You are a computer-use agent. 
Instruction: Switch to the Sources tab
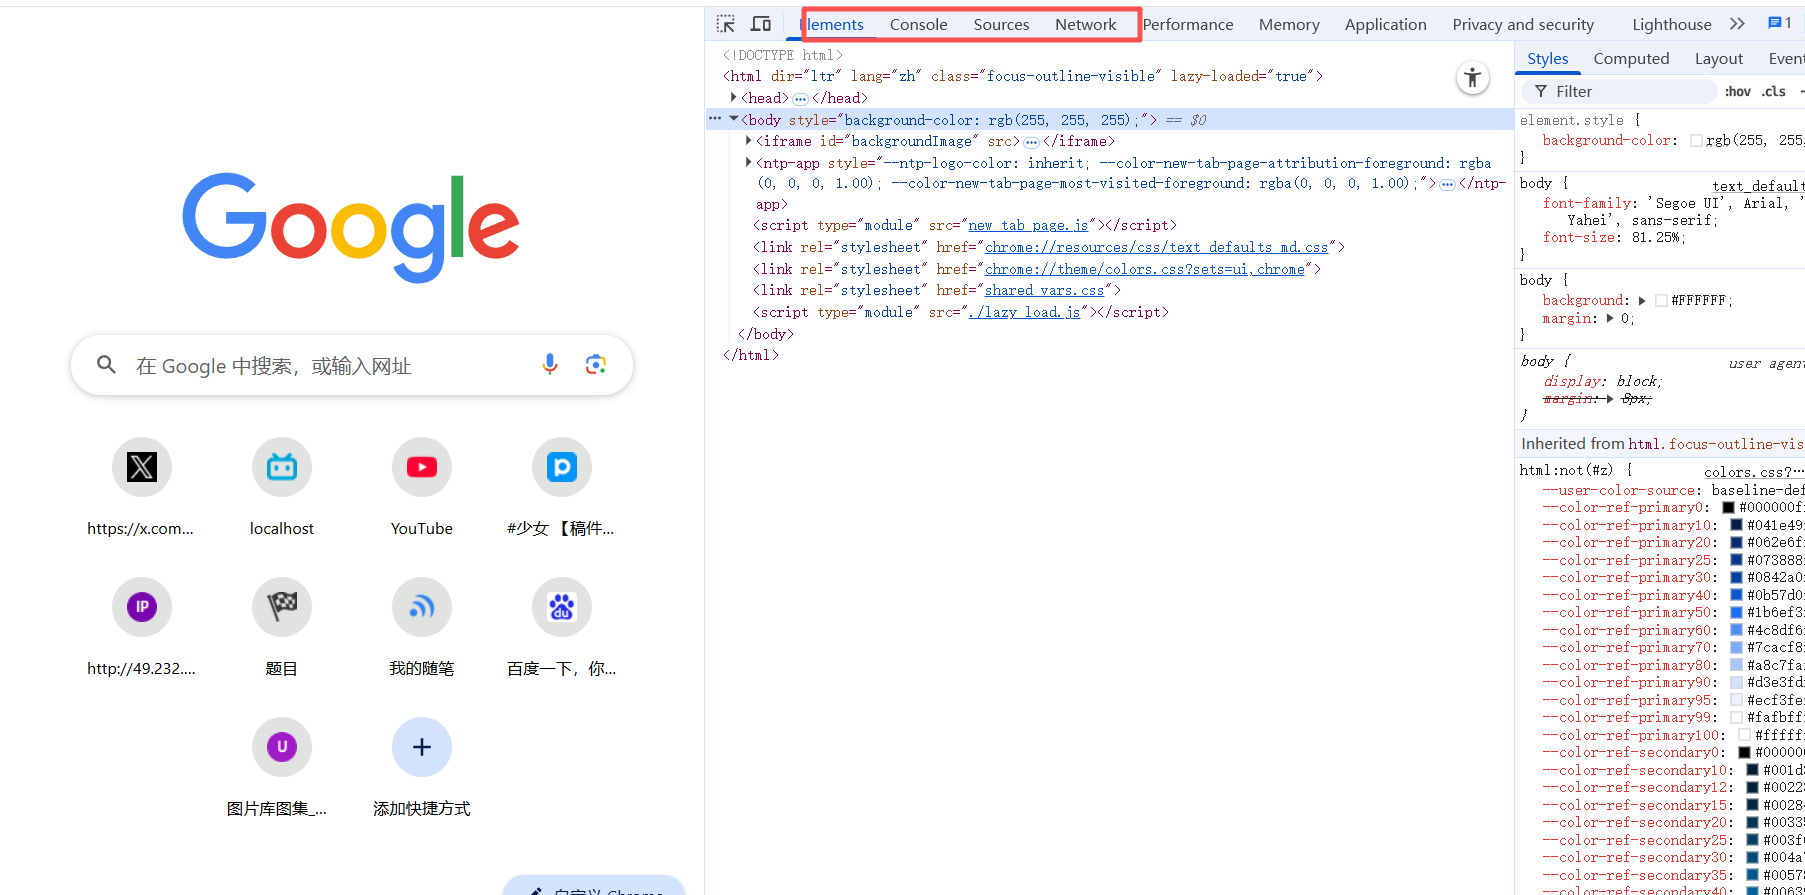click(x=1001, y=24)
